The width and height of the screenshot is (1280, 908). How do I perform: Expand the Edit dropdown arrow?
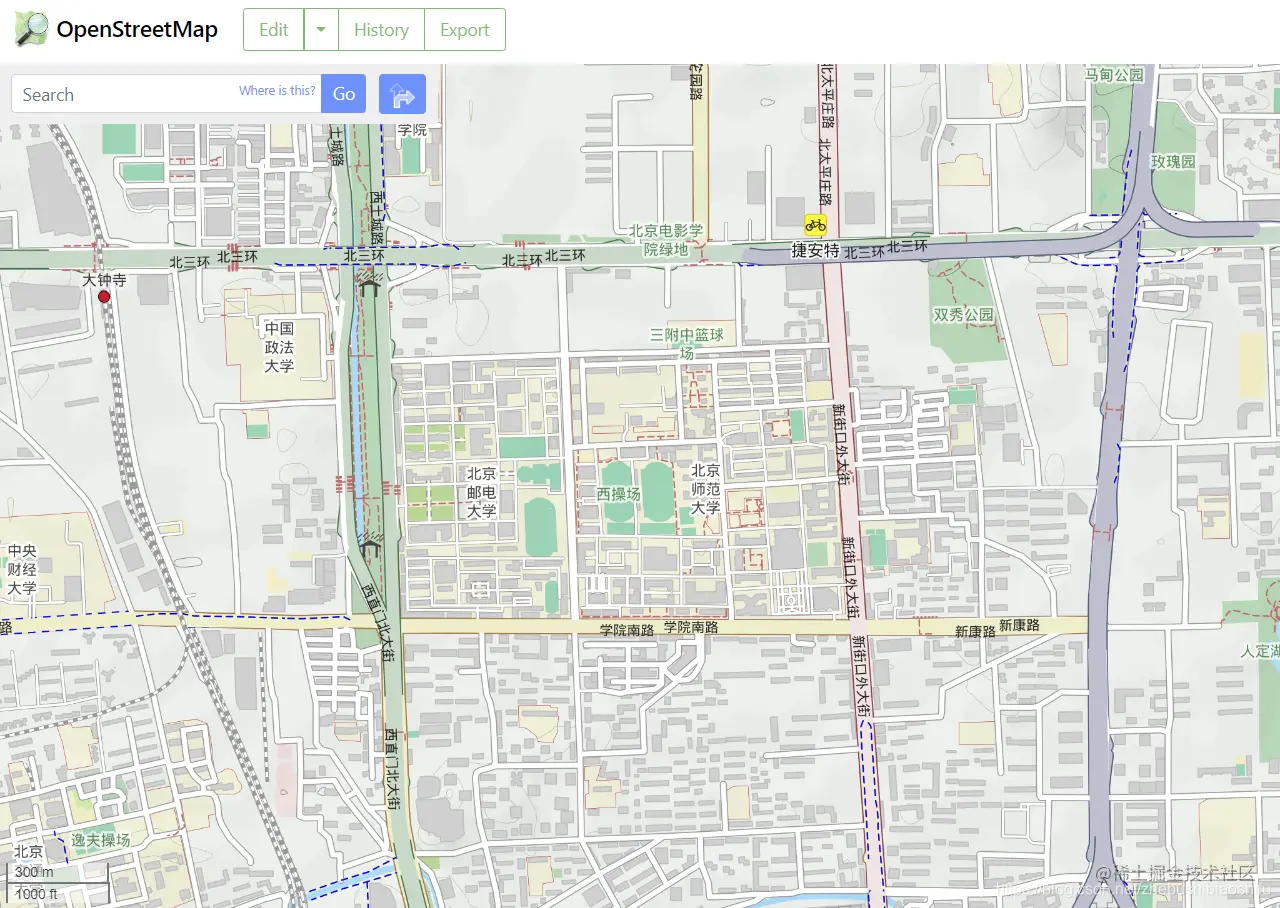(321, 29)
